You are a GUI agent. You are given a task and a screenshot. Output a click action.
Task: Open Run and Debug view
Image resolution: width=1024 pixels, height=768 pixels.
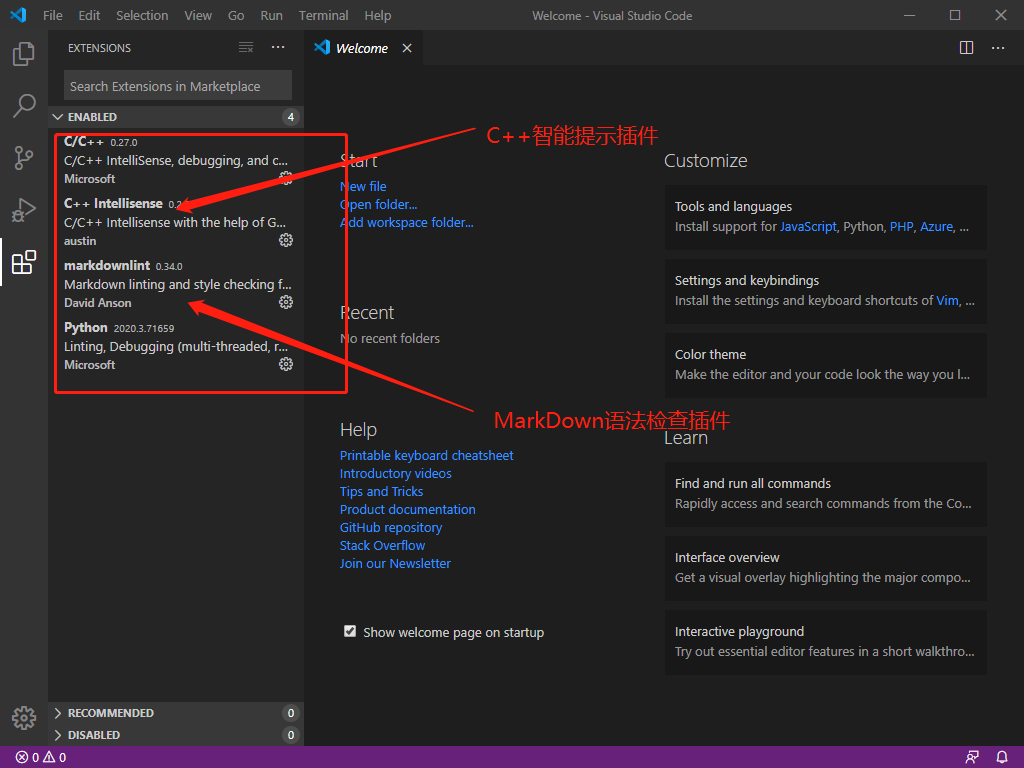pos(24,210)
